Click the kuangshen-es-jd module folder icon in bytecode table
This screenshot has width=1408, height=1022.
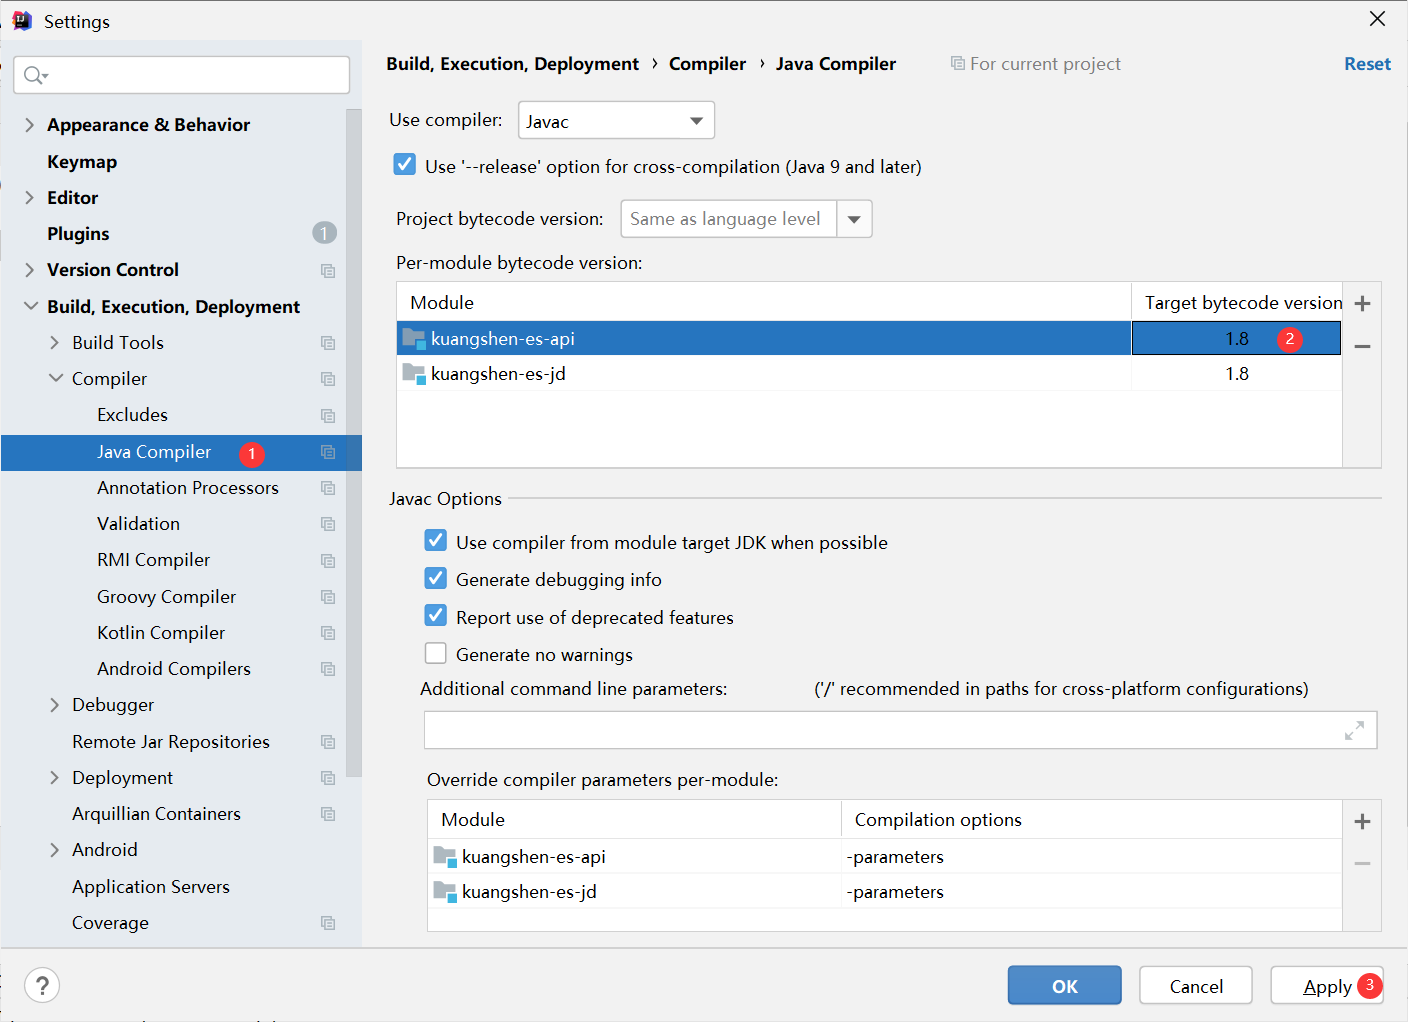413,374
